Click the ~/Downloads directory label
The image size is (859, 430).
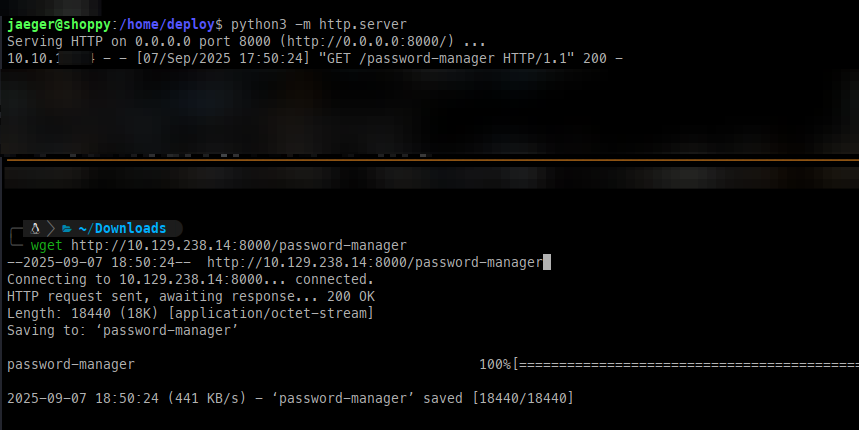coord(122,228)
